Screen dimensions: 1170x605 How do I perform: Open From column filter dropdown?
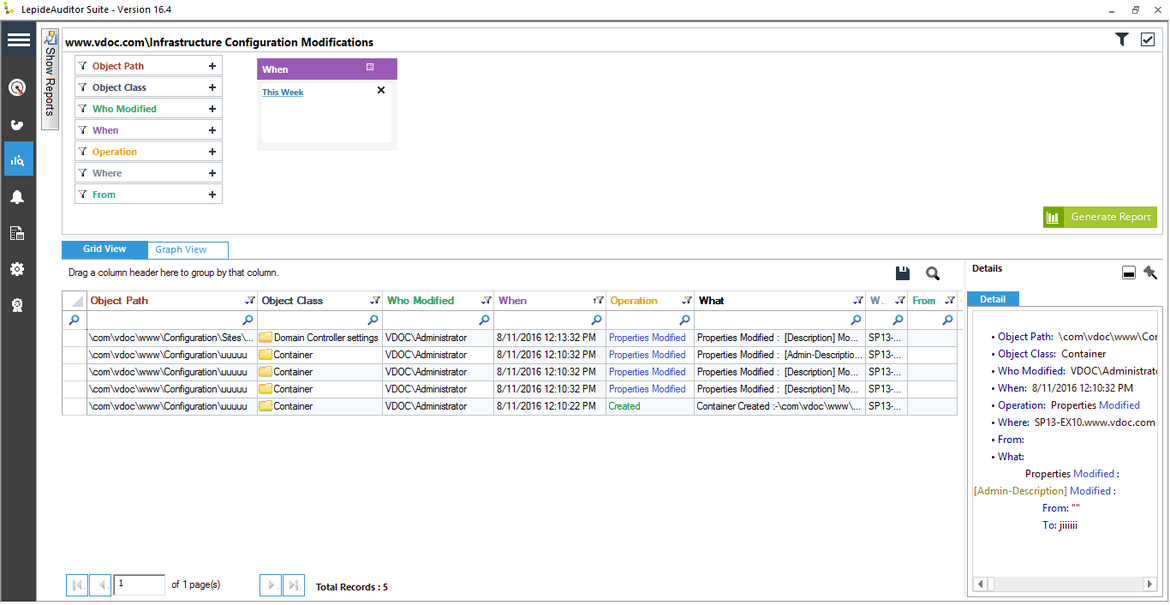949,301
